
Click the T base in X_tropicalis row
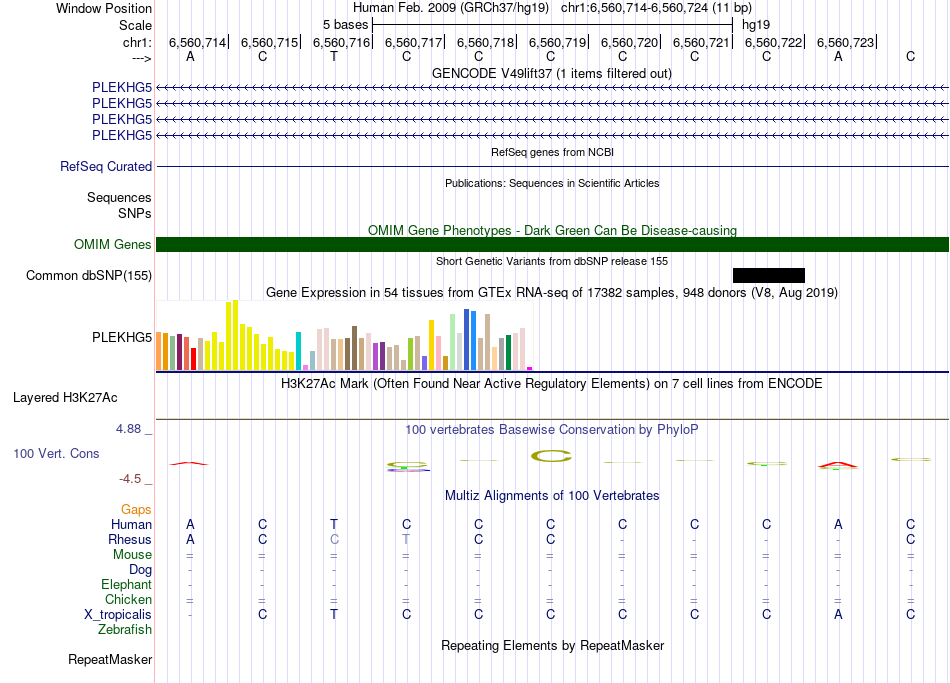point(334,615)
